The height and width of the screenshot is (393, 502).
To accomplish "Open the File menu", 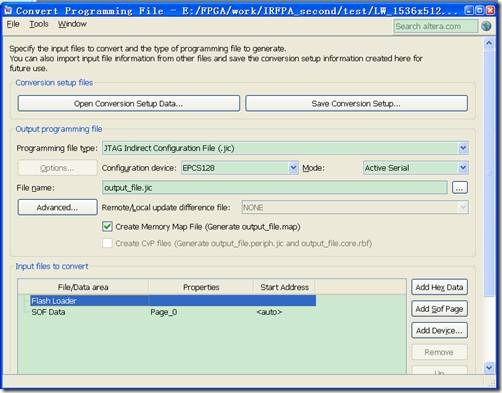I will [x=13, y=24].
